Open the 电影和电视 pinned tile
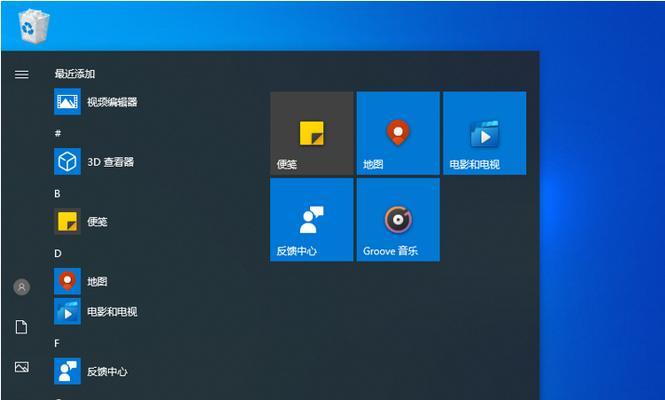 pos(485,133)
